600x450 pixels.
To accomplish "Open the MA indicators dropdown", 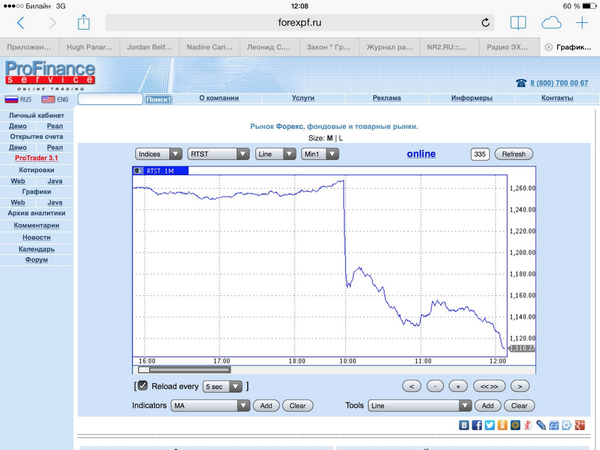I will 210,406.
